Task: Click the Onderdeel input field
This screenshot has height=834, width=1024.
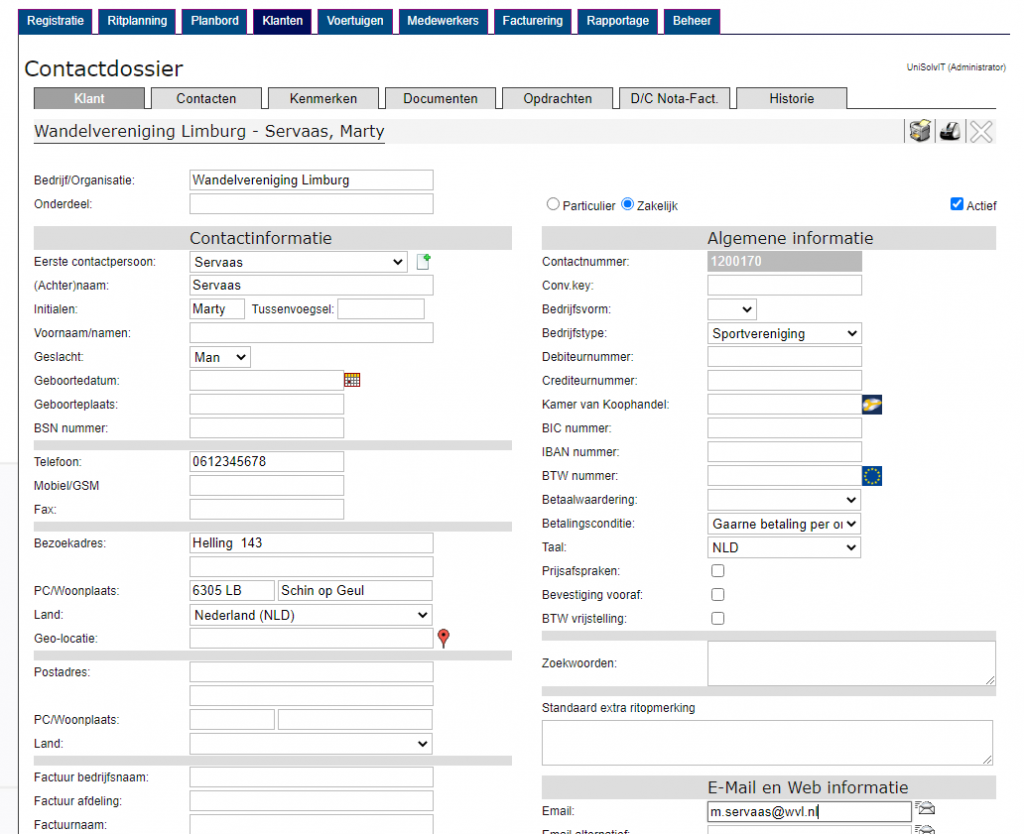Action: [311, 204]
